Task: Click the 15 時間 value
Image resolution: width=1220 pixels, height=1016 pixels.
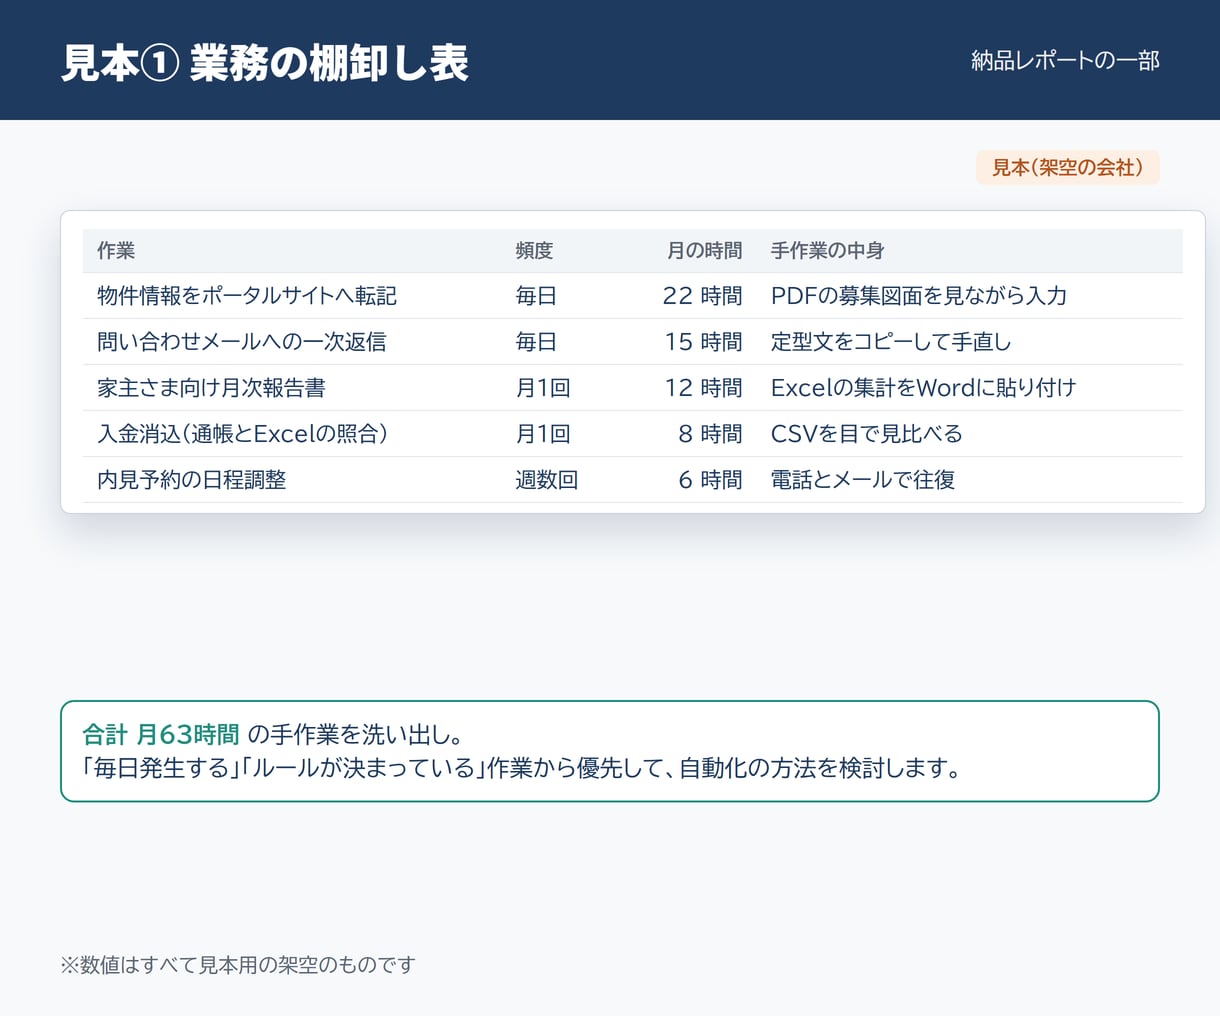Action: click(704, 342)
